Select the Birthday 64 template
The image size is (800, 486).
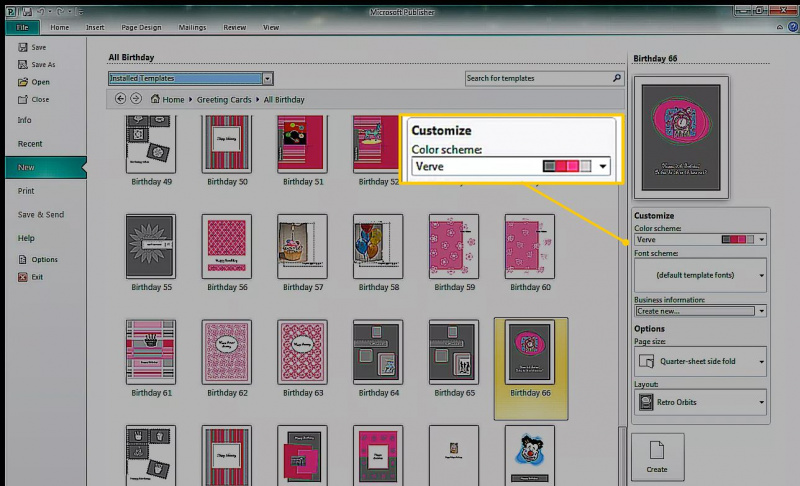(378, 352)
